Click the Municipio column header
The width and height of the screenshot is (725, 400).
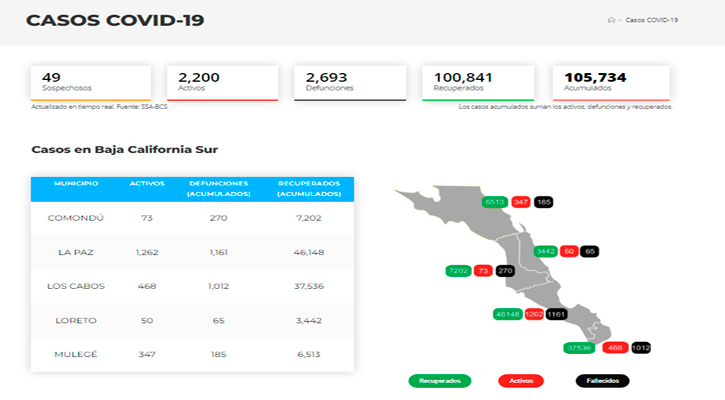(76, 184)
